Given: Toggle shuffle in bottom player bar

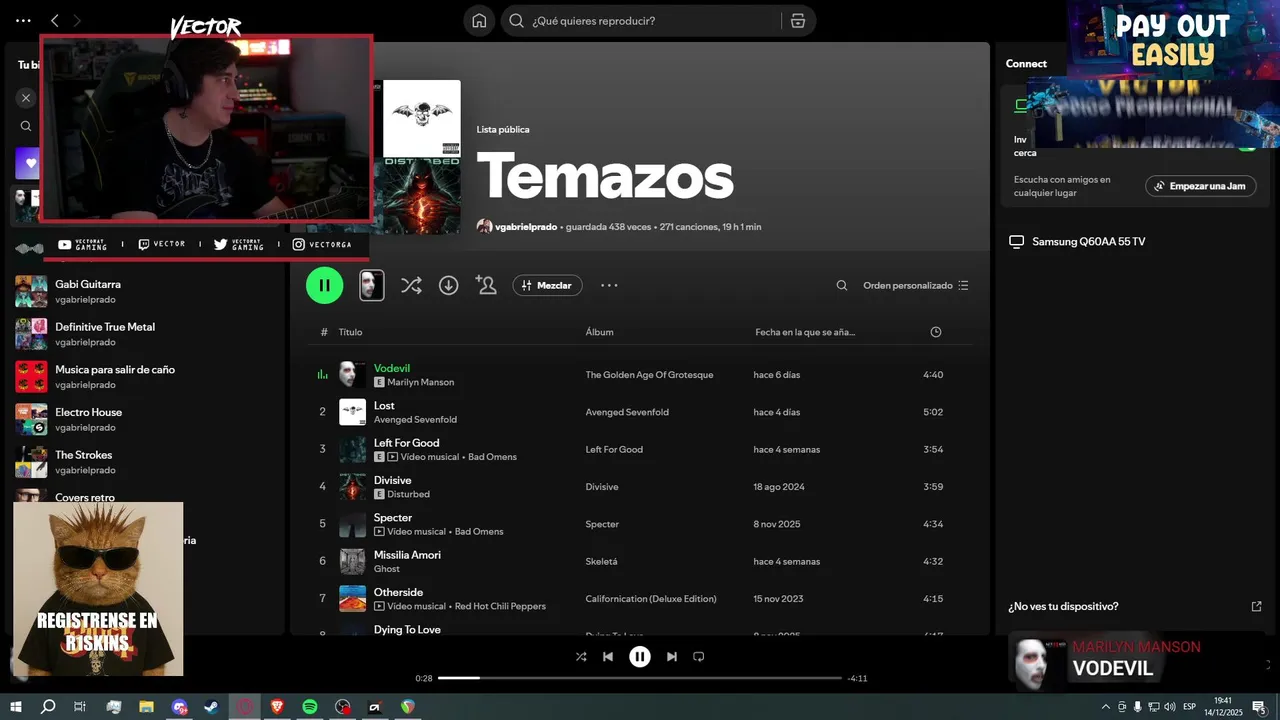Looking at the screenshot, I should coord(581,657).
